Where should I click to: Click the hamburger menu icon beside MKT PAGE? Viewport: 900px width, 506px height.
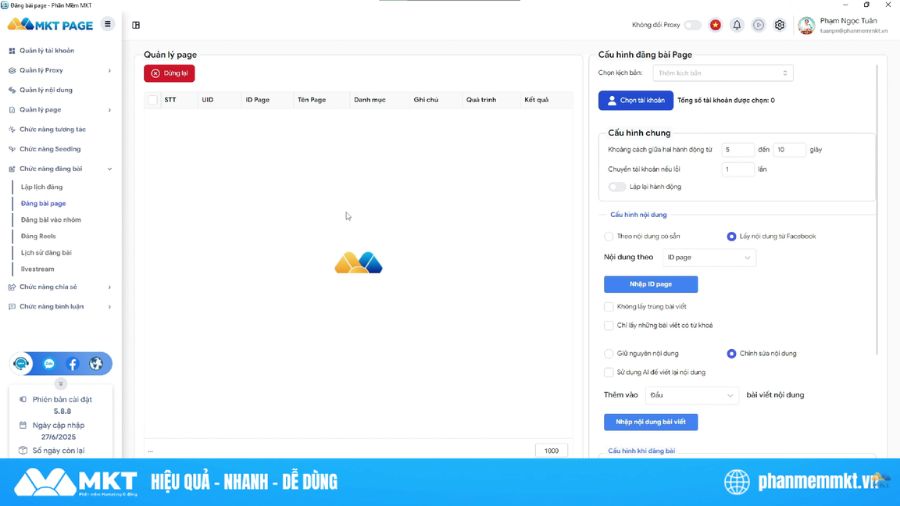pyautogui.click(x=107, y=24)
